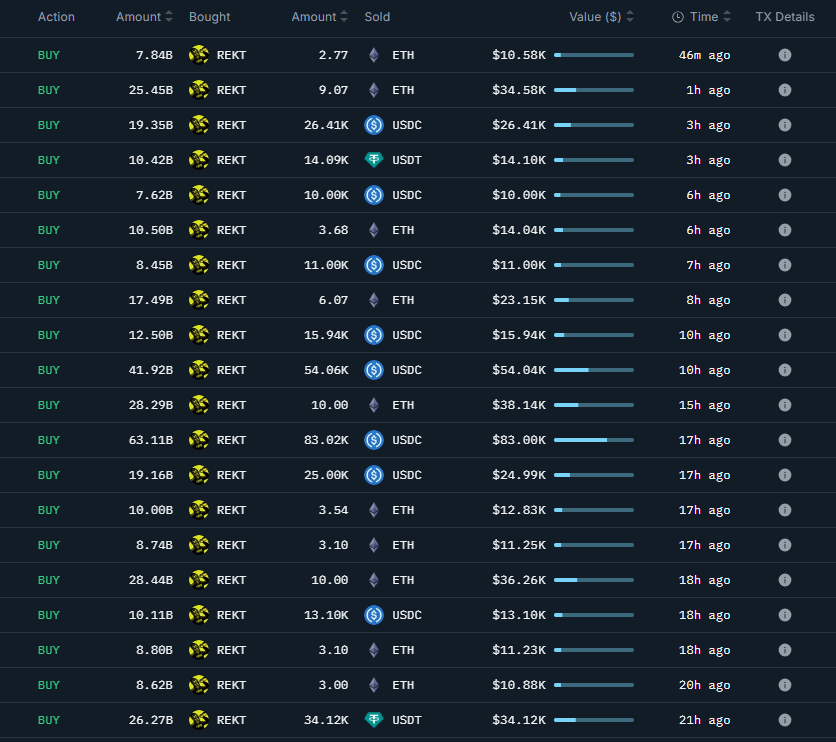Open info icon for $10.00K trade
This screenshot has height=742, width=836.
pos(784,195)
